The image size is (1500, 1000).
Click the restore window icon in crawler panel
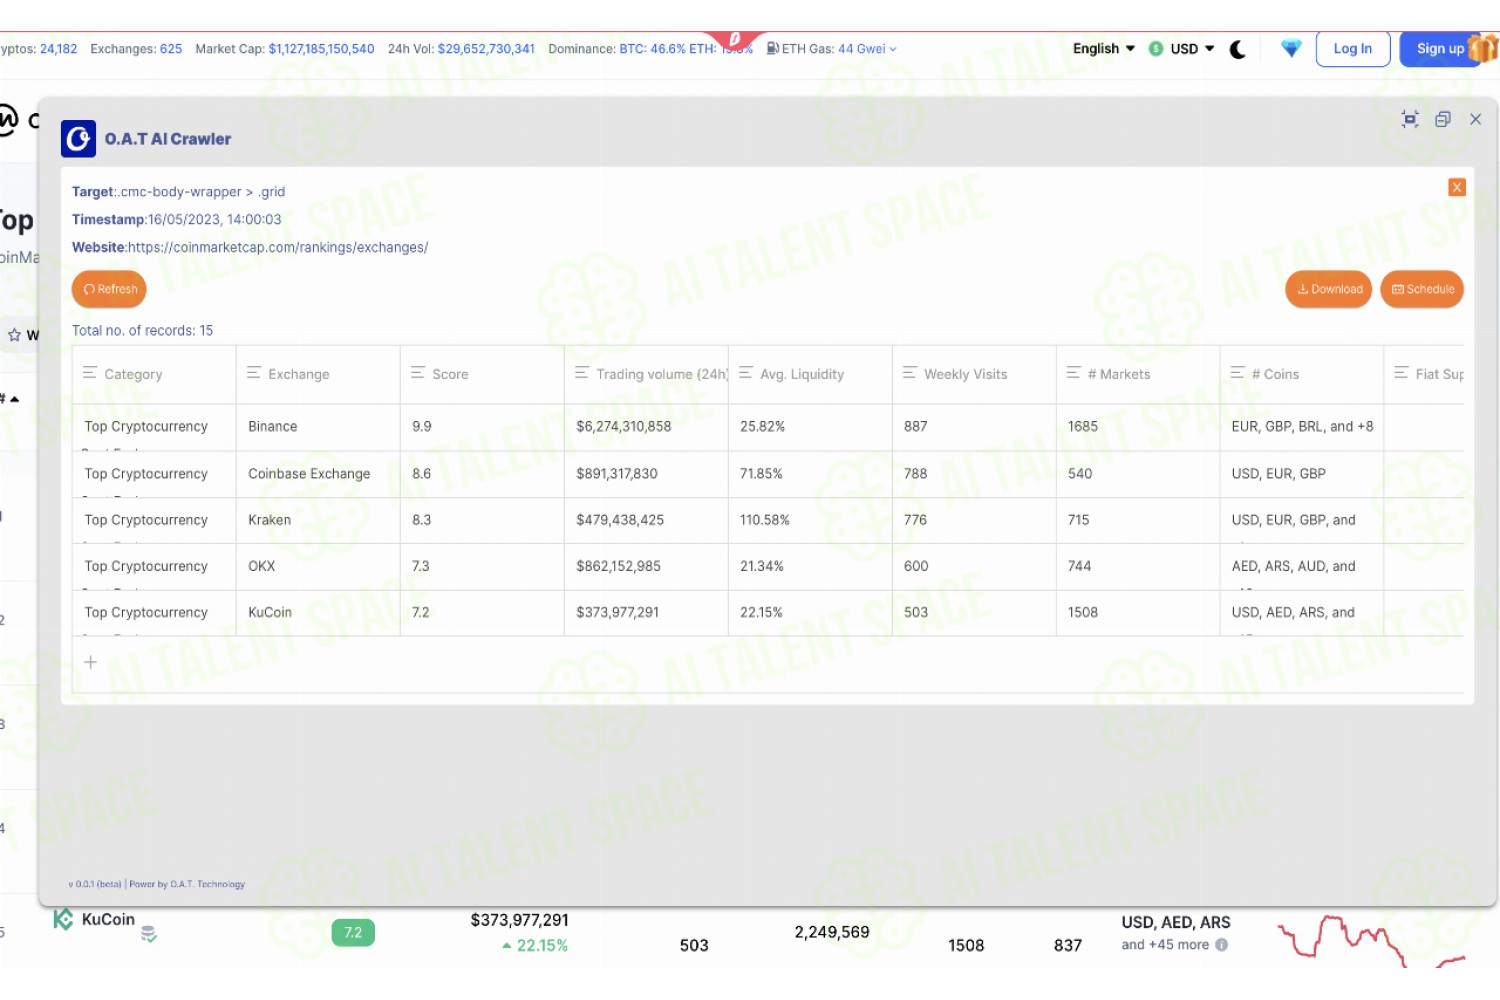click(x=1443, y=119)
